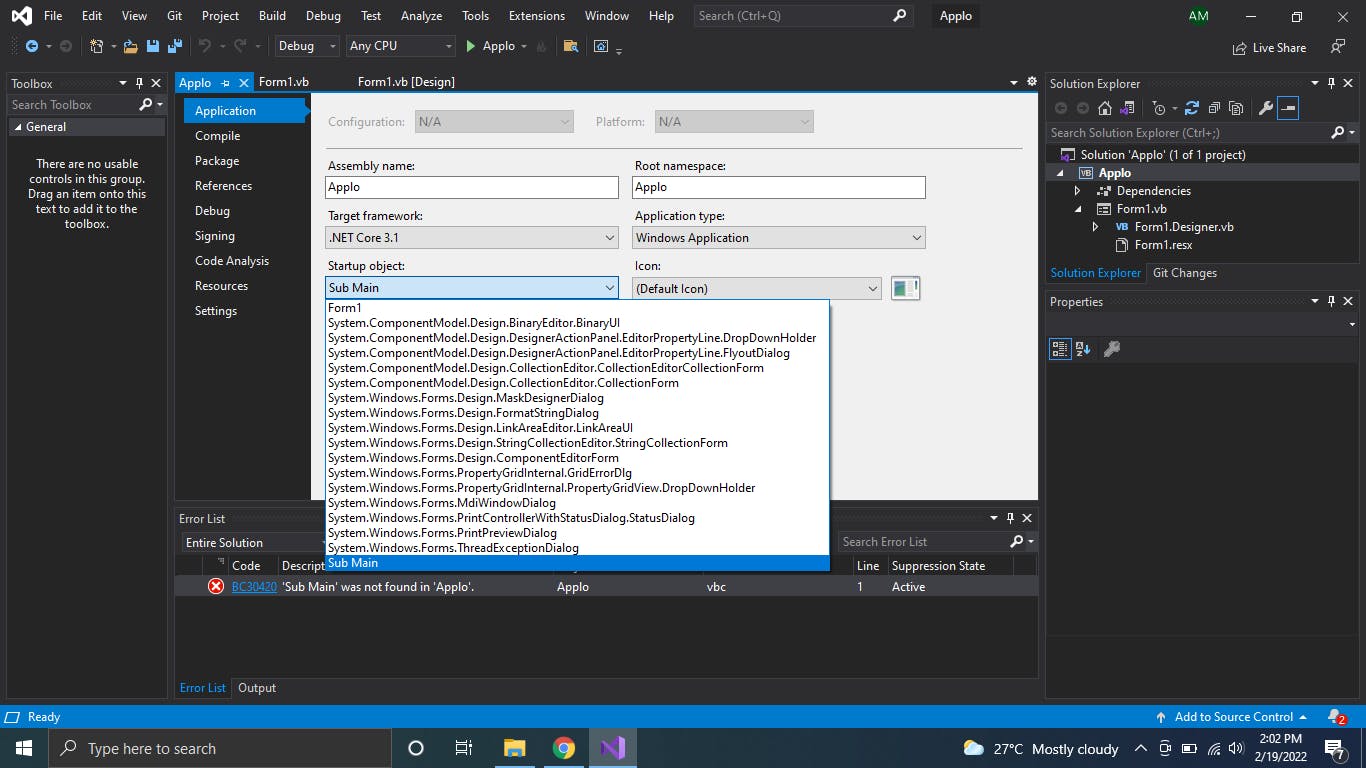1366x768 pixels.
Task: Switch to Git Changes tab
Action: coord(1185,272)
